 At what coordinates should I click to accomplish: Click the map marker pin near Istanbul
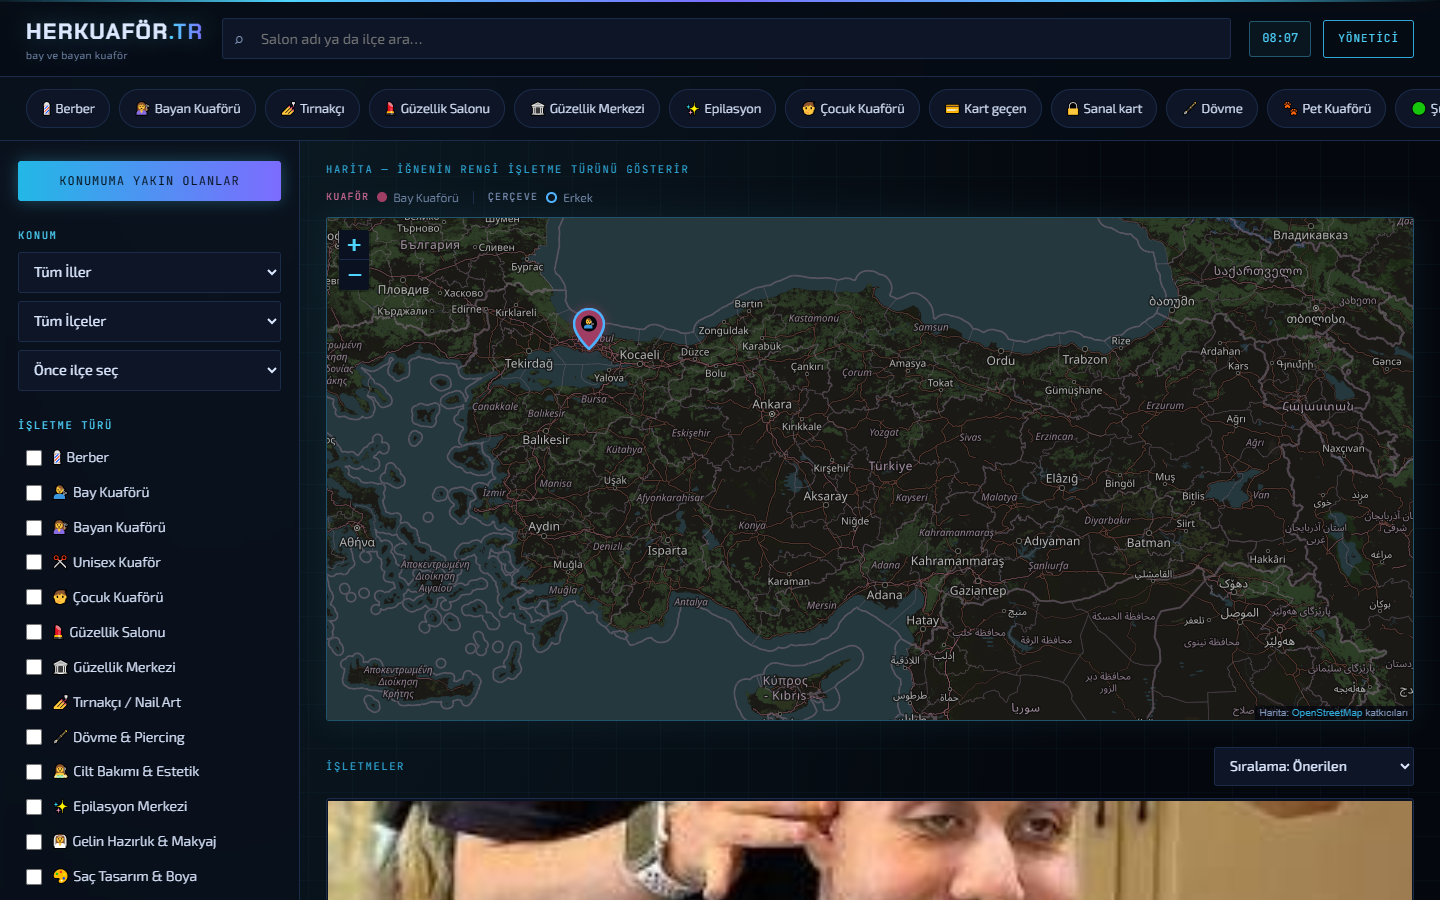click(x=589, y=327)
